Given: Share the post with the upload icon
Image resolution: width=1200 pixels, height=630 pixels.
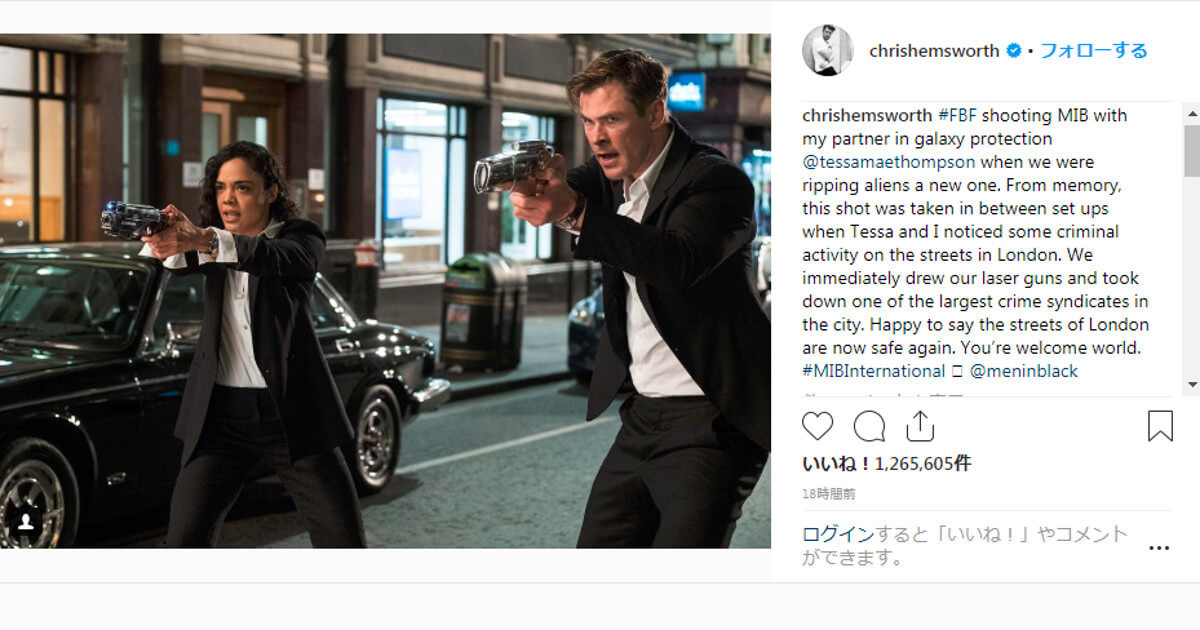Looking at the screenshot, I should pos(920,426).
